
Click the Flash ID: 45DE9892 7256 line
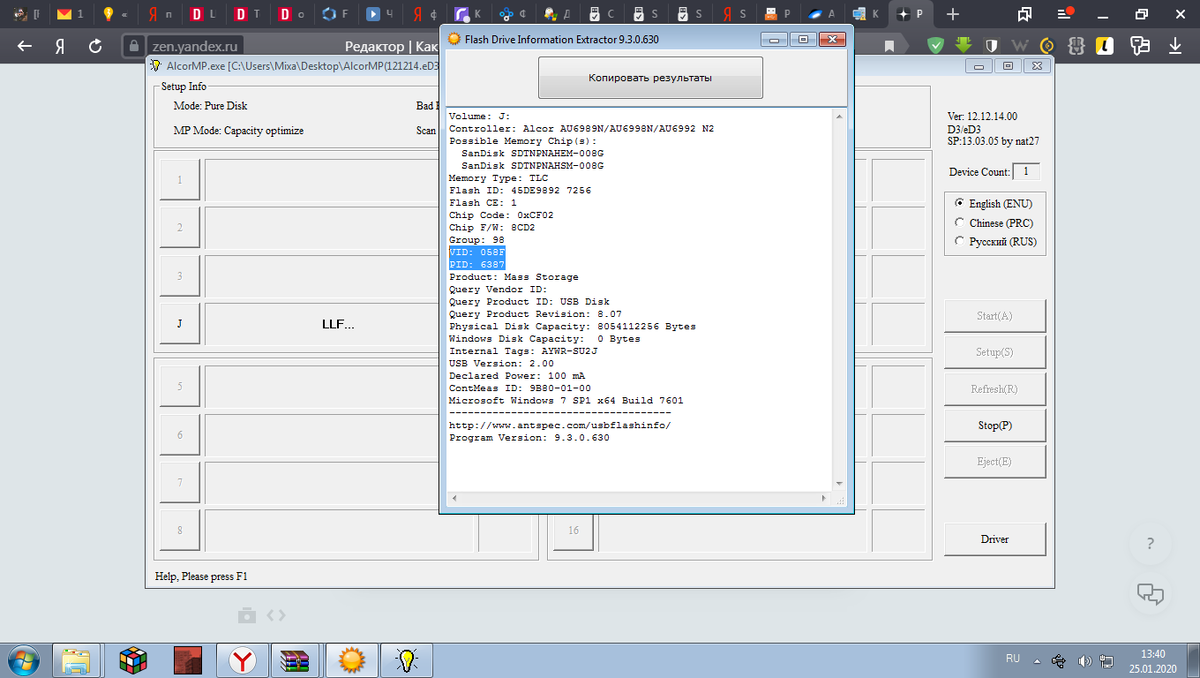tap(520, 190)
